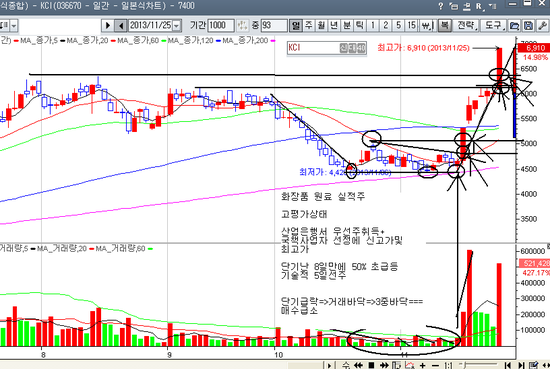Fast forward chart with double right arrows

coord(384,365)
